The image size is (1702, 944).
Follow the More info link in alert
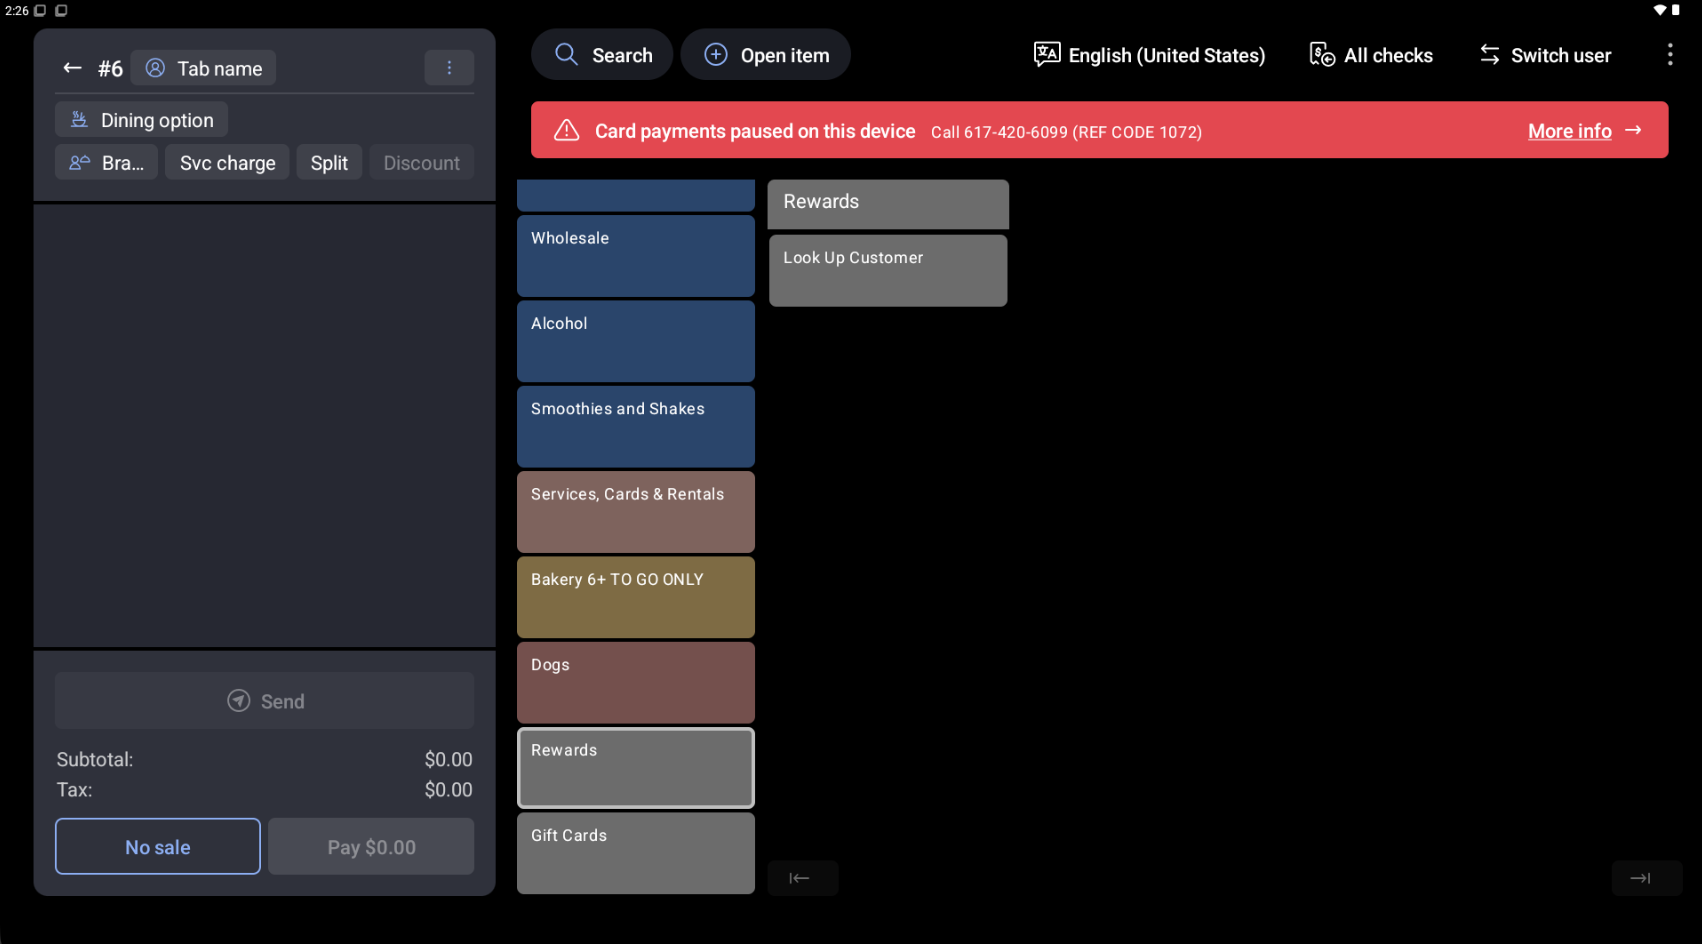(x=1569, y=131)
